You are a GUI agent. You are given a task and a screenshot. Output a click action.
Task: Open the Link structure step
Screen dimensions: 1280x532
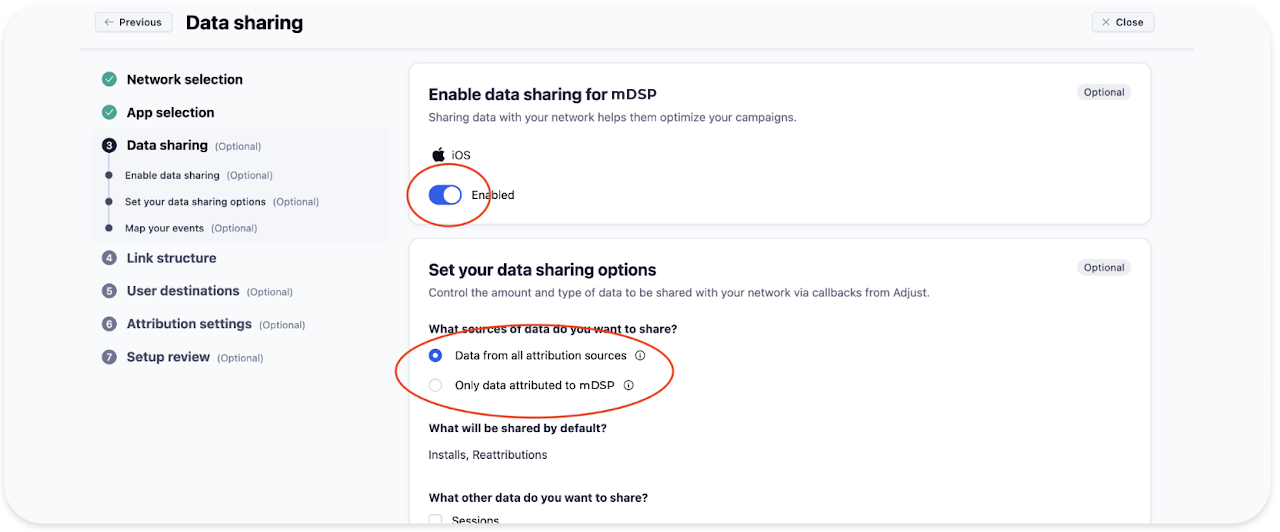pyautogui.click(x=171, y=258)
